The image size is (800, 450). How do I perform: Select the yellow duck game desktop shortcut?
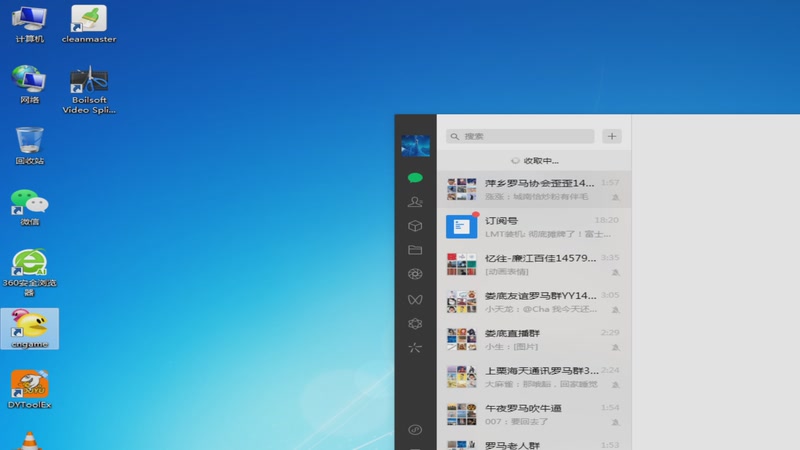coord(30,329)
